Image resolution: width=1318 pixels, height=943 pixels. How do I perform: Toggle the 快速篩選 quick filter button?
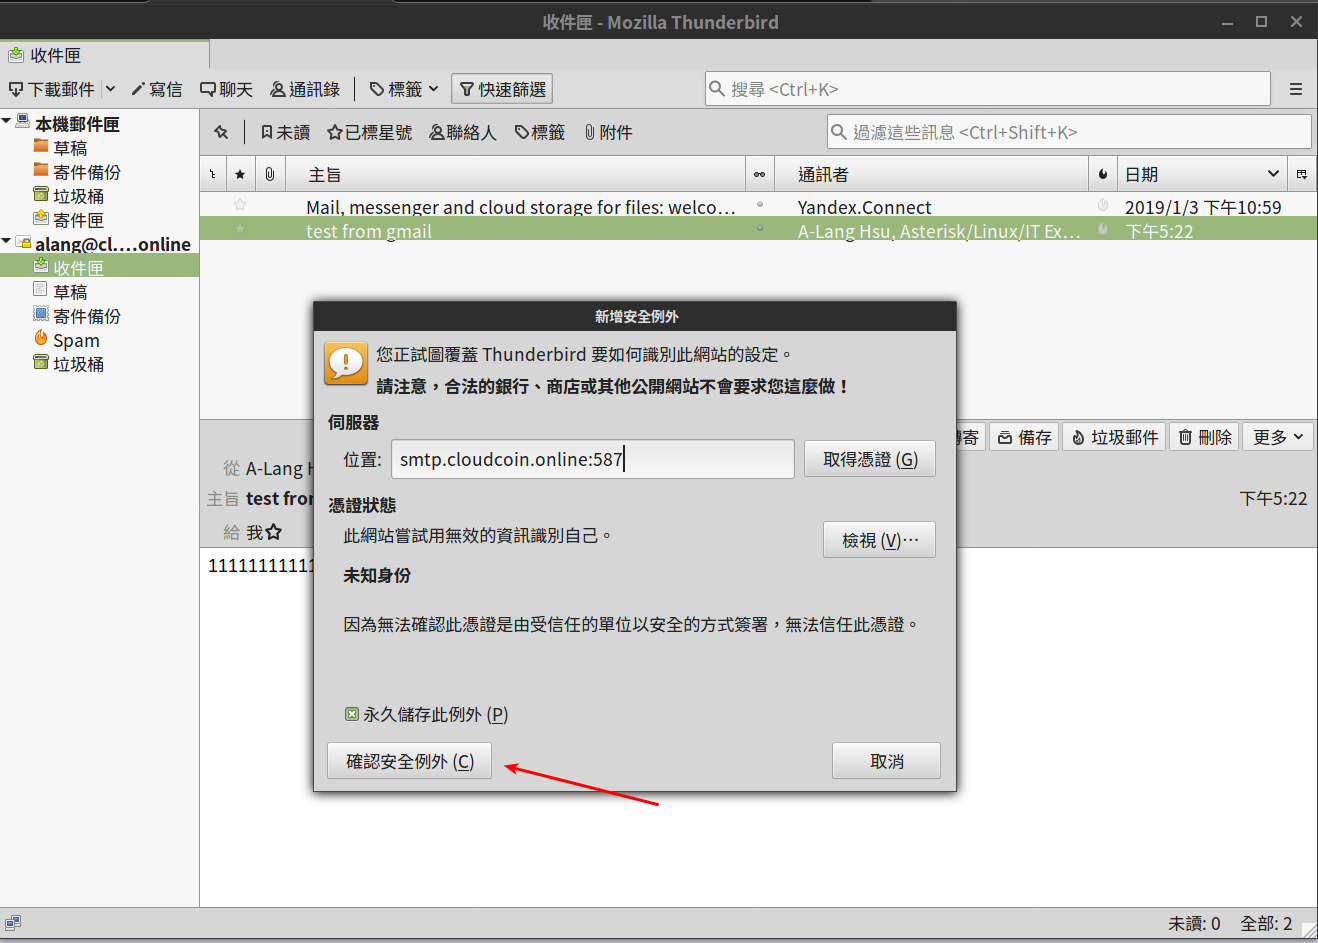tap(502, 89)
